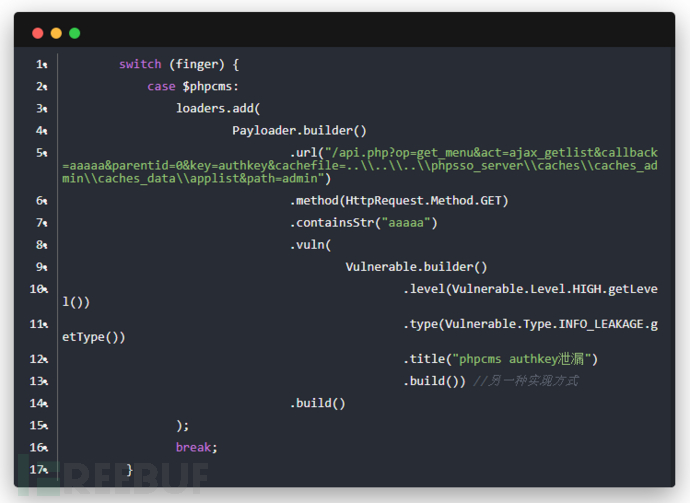Click '$phpcms:' on line 2
The image size is (690, 503).
[x=211, y=86]
